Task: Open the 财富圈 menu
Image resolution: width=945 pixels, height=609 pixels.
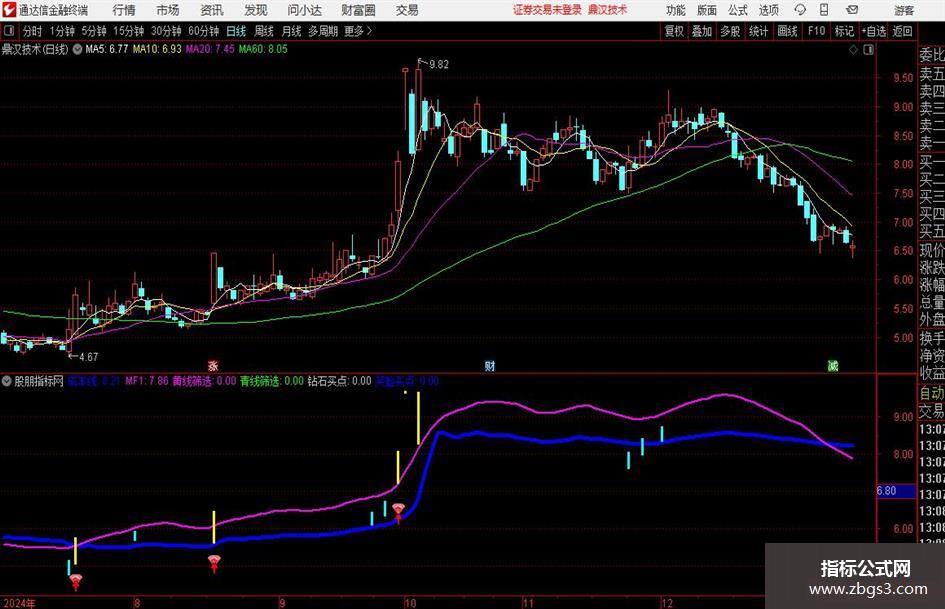Action: (x=358, y=10)
